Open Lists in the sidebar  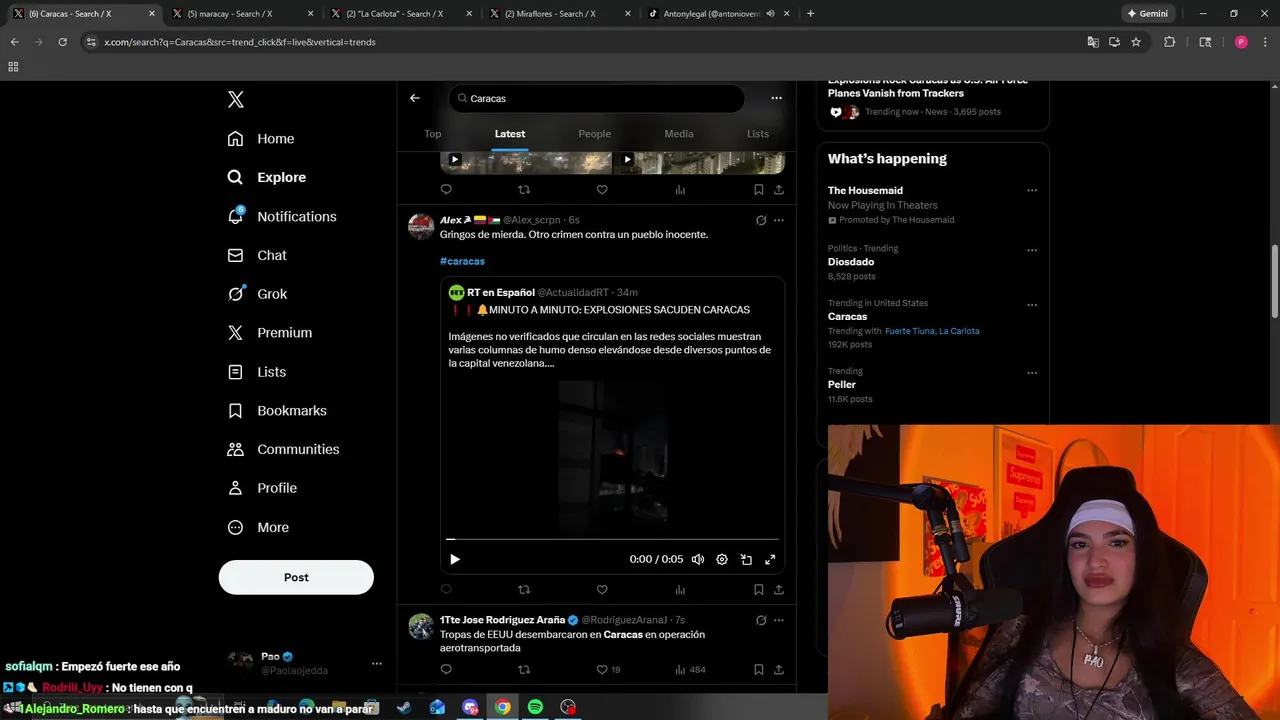257,372
